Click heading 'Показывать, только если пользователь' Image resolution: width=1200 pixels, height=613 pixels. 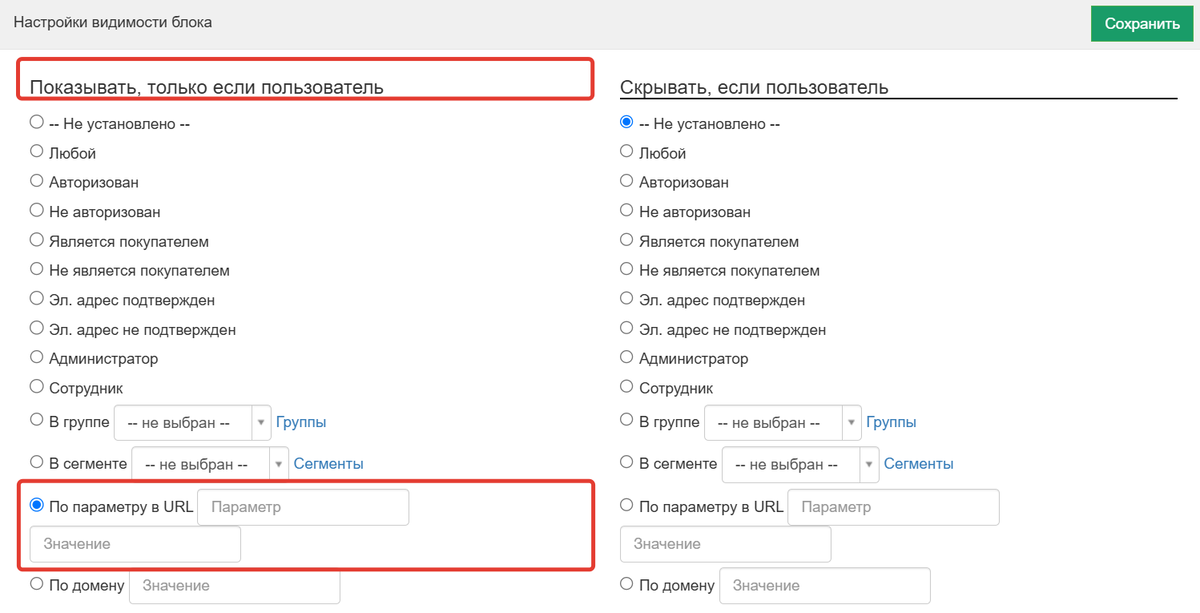click(207, 88)
